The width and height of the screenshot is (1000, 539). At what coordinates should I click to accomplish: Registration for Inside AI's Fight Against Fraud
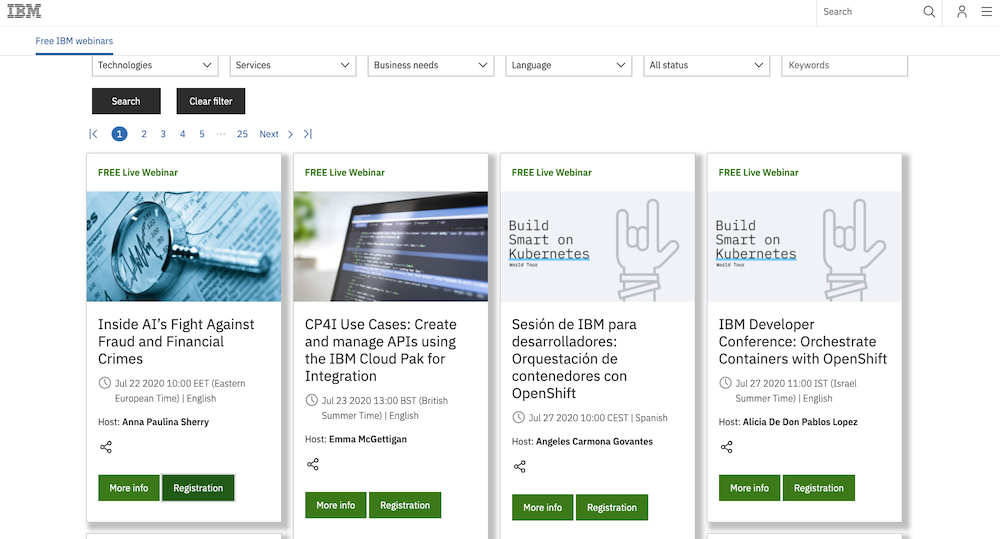[x=198, y=488]
